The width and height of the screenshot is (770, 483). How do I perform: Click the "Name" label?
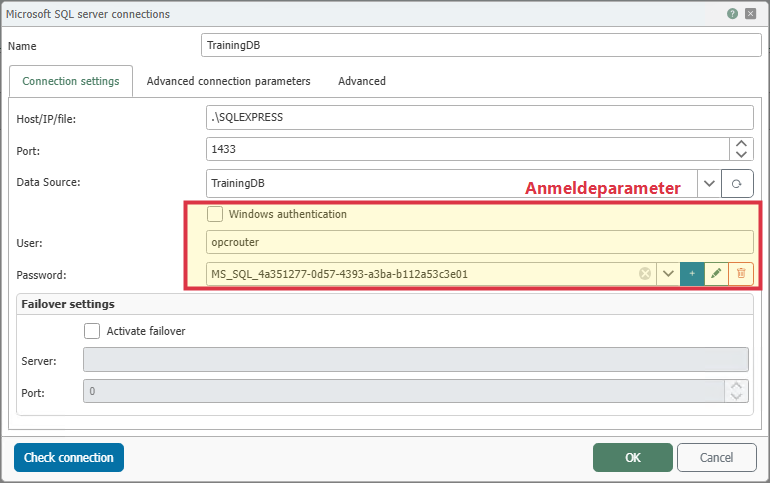[x=22, y=46]
